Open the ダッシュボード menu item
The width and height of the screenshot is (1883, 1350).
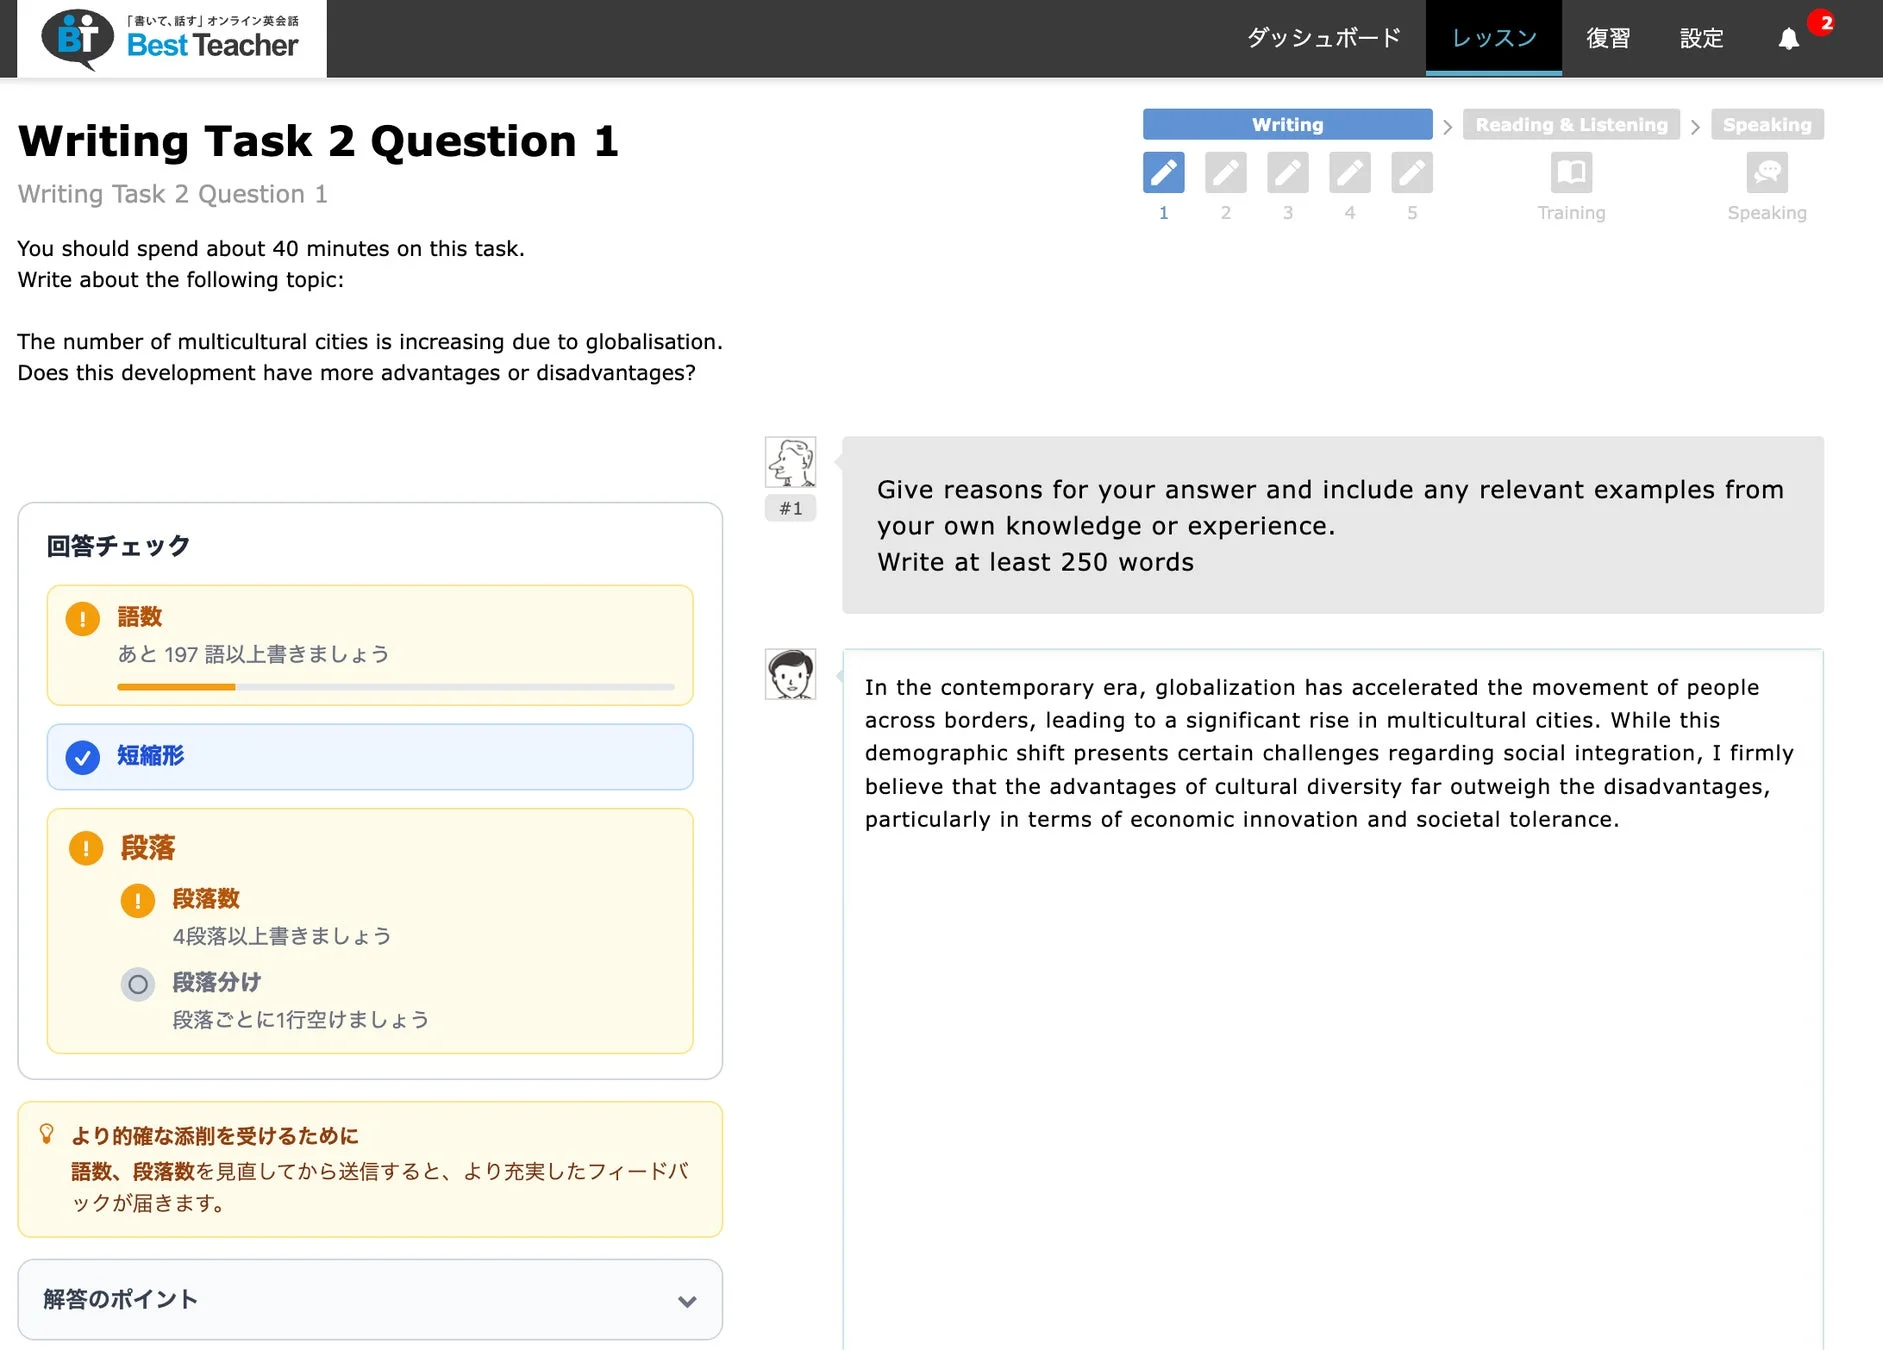1323,38
